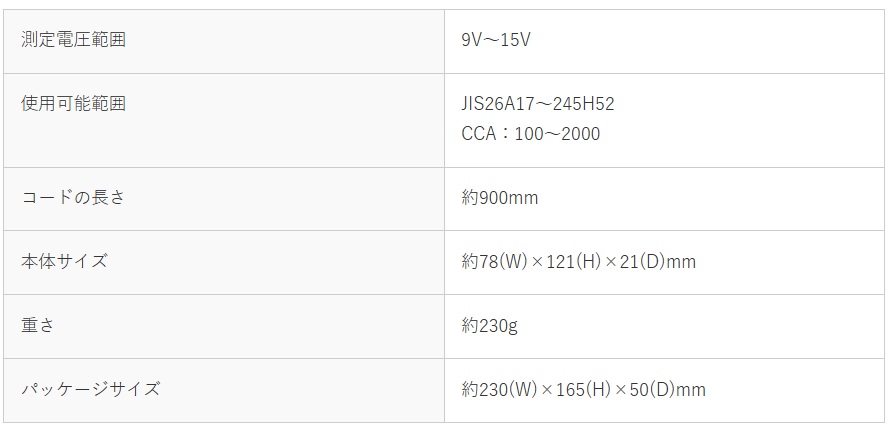
Task: Select the 本体サイズ label
Action: (64, 261)
